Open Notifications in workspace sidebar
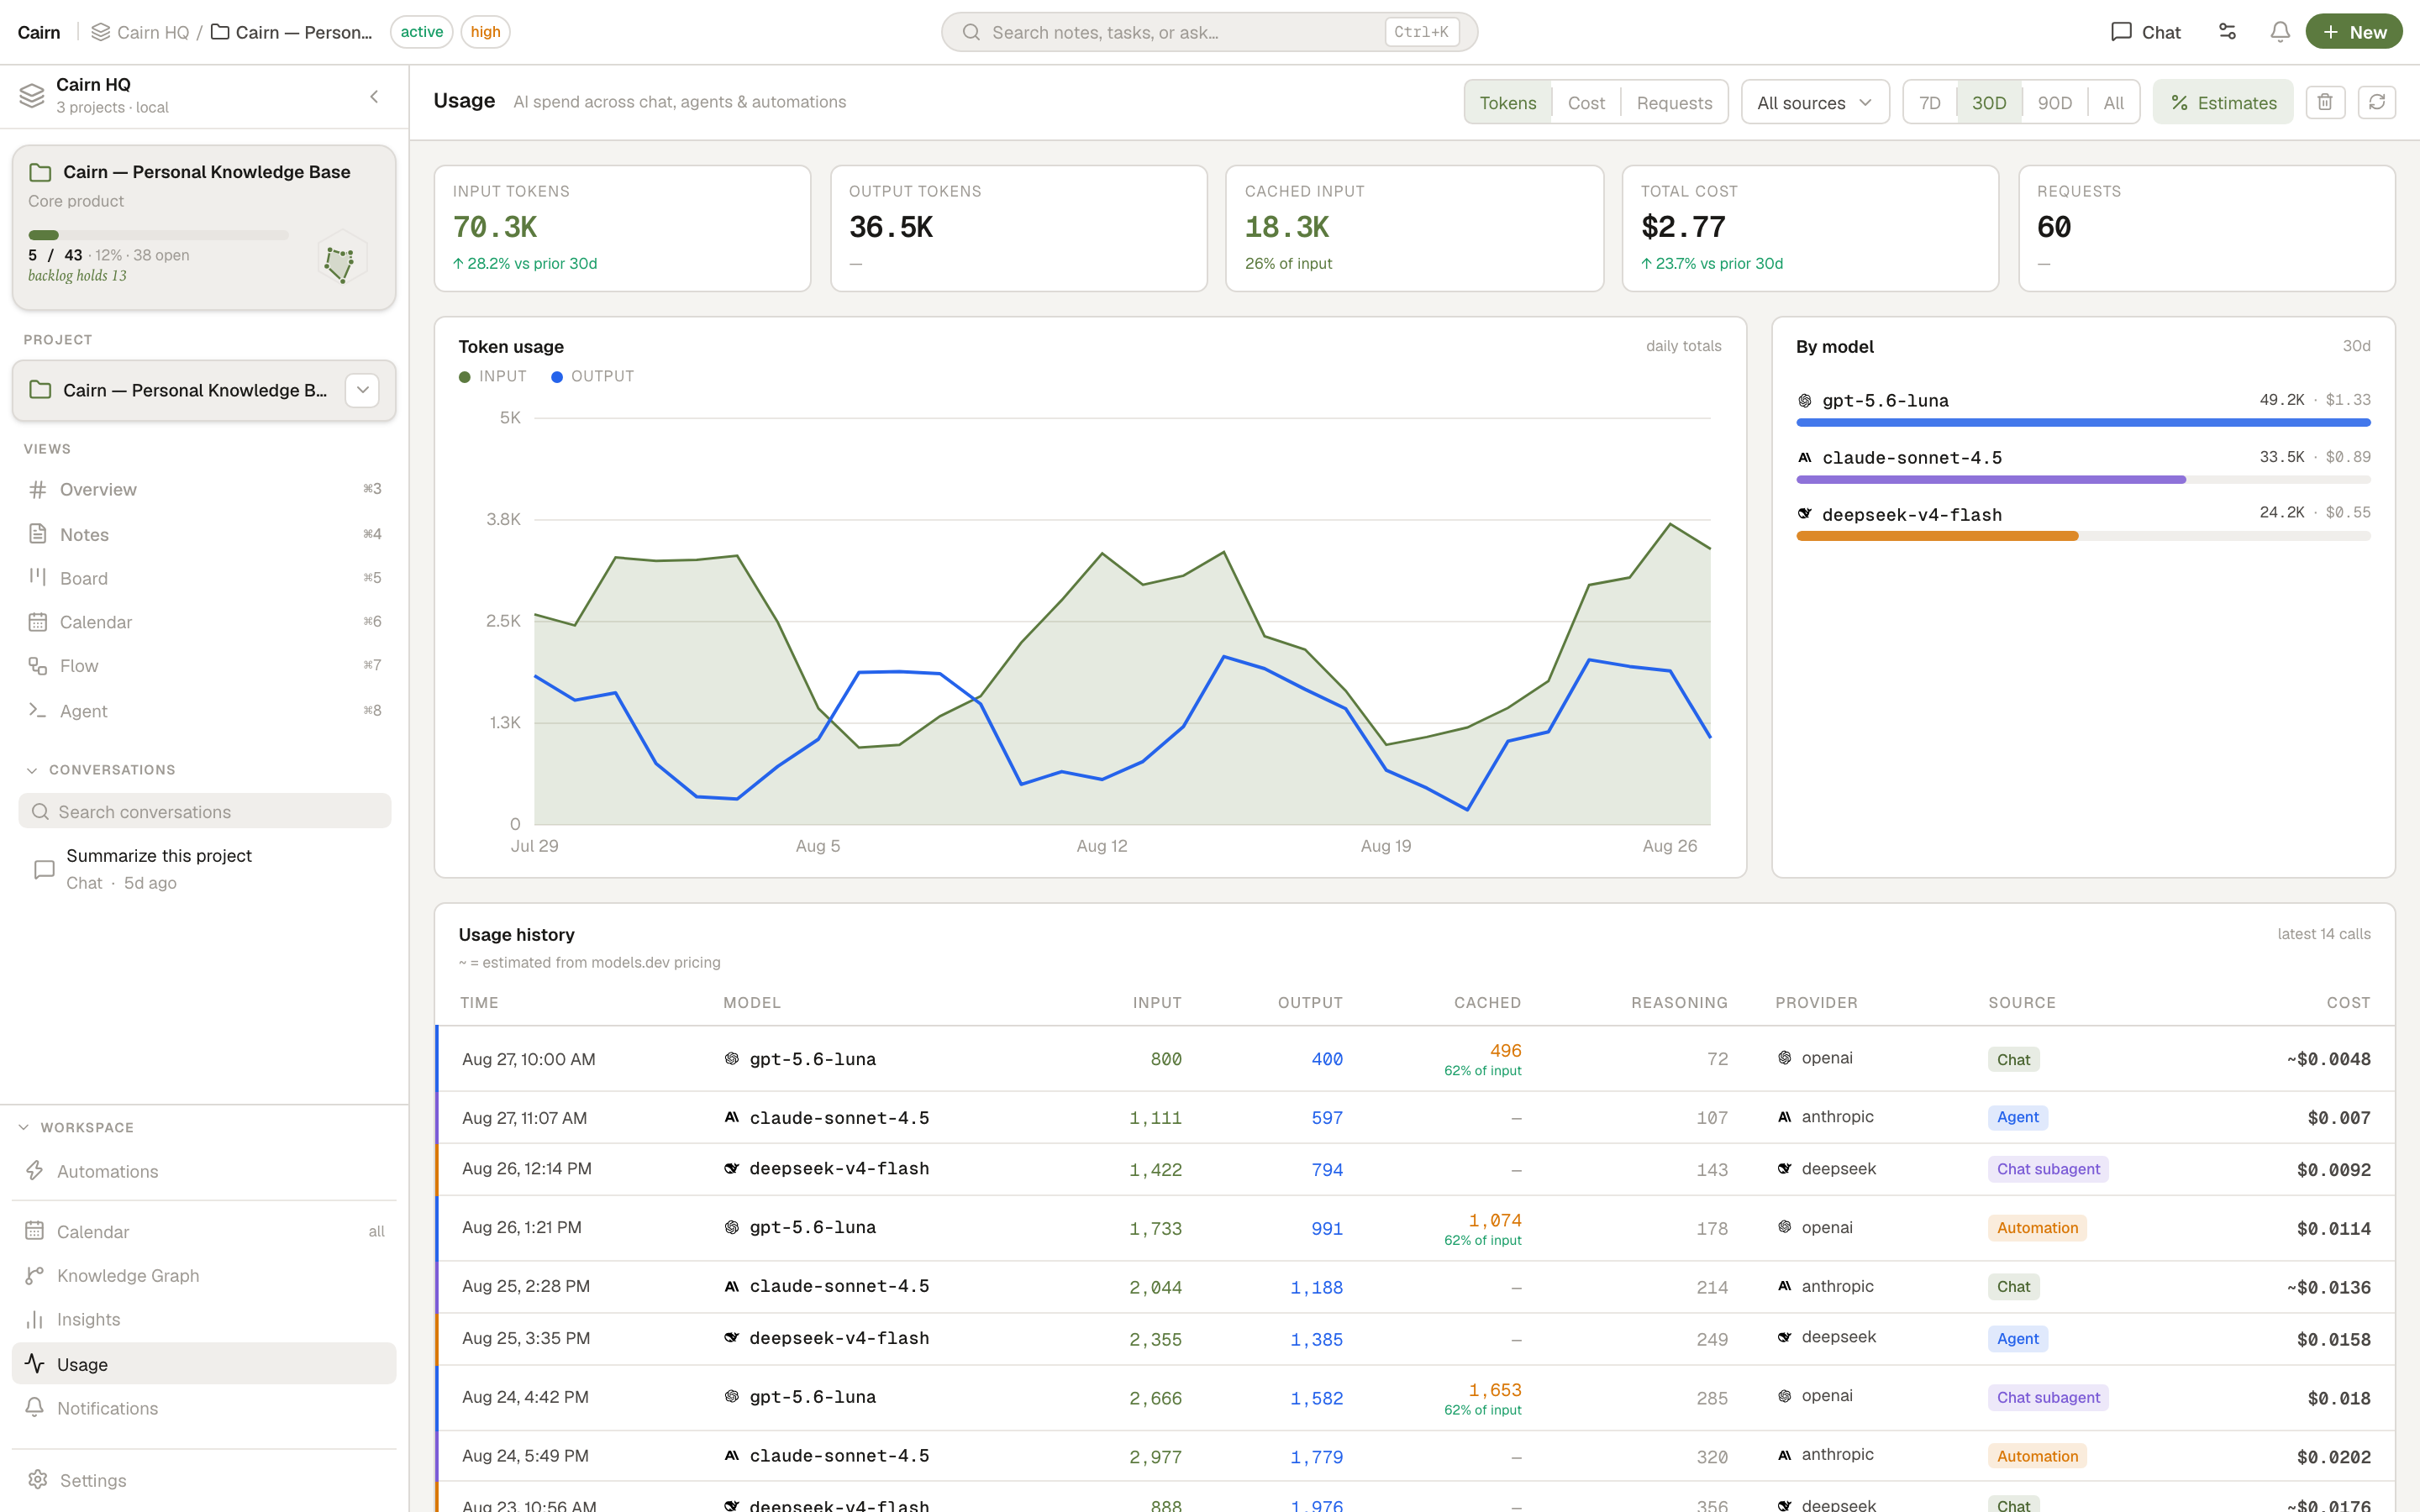Image resolution: width=2420 pixels, height=1512 pixels. [204, 1408]
